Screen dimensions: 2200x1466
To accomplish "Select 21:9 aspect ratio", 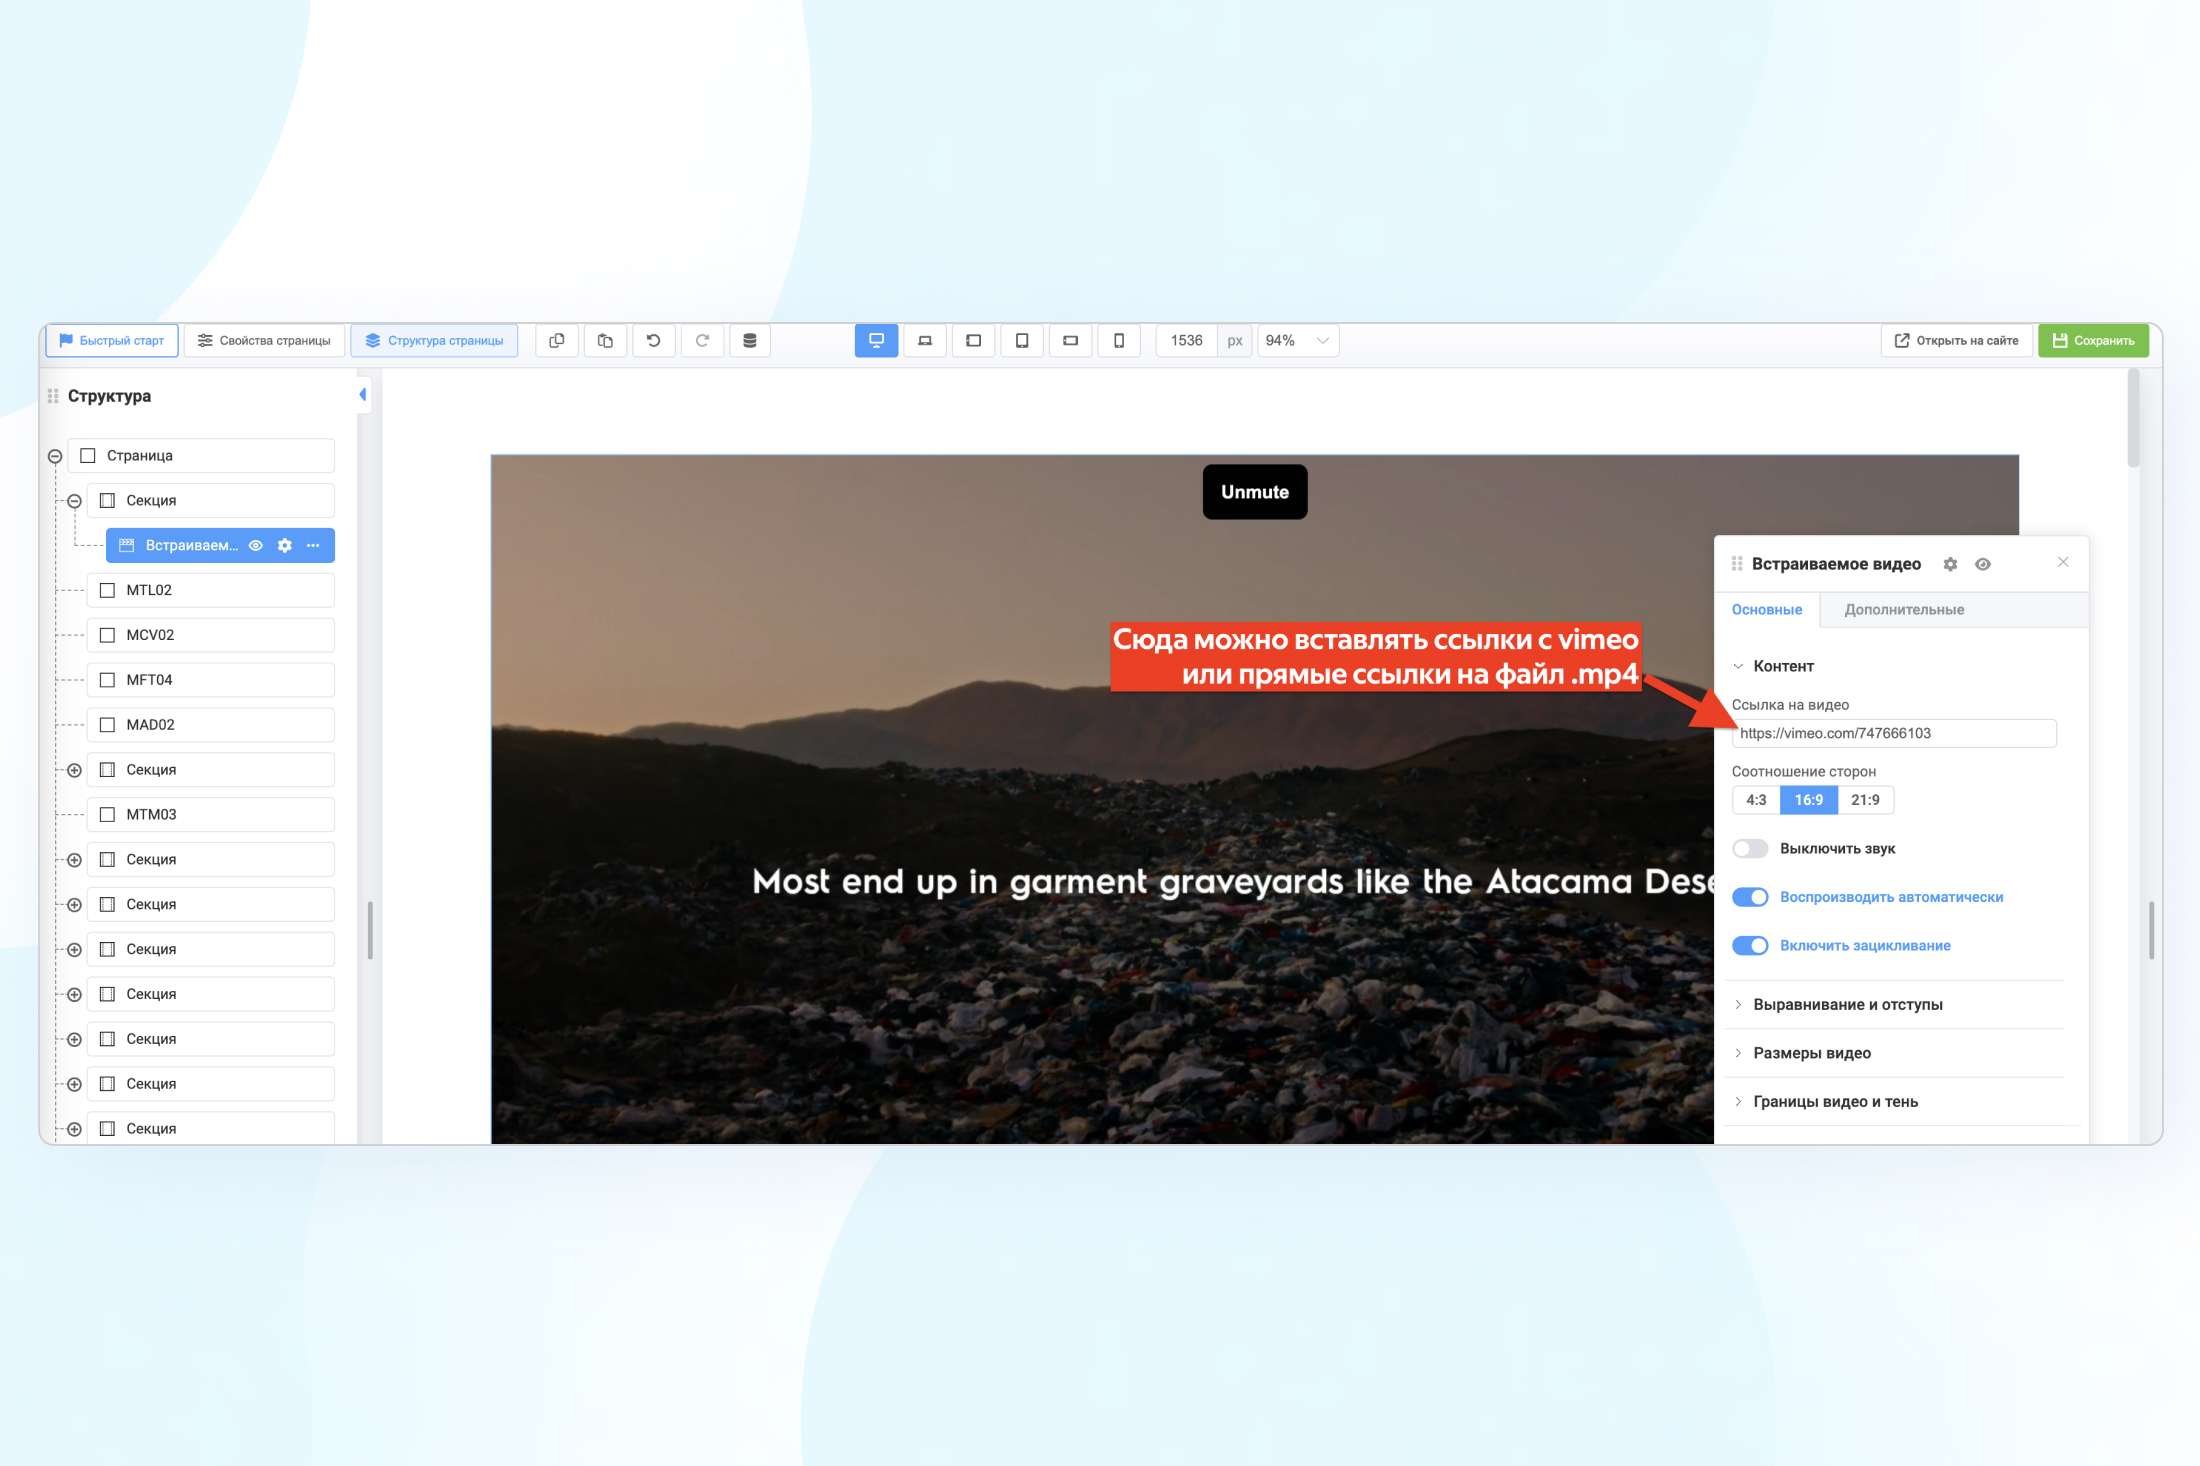I will [x=1865, y=800].
